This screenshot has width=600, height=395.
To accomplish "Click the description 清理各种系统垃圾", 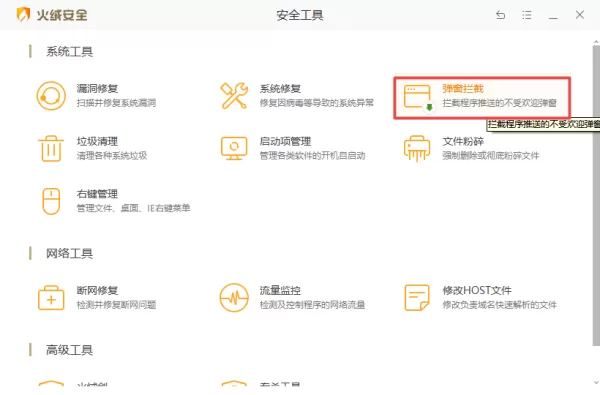I will point(112,156).
